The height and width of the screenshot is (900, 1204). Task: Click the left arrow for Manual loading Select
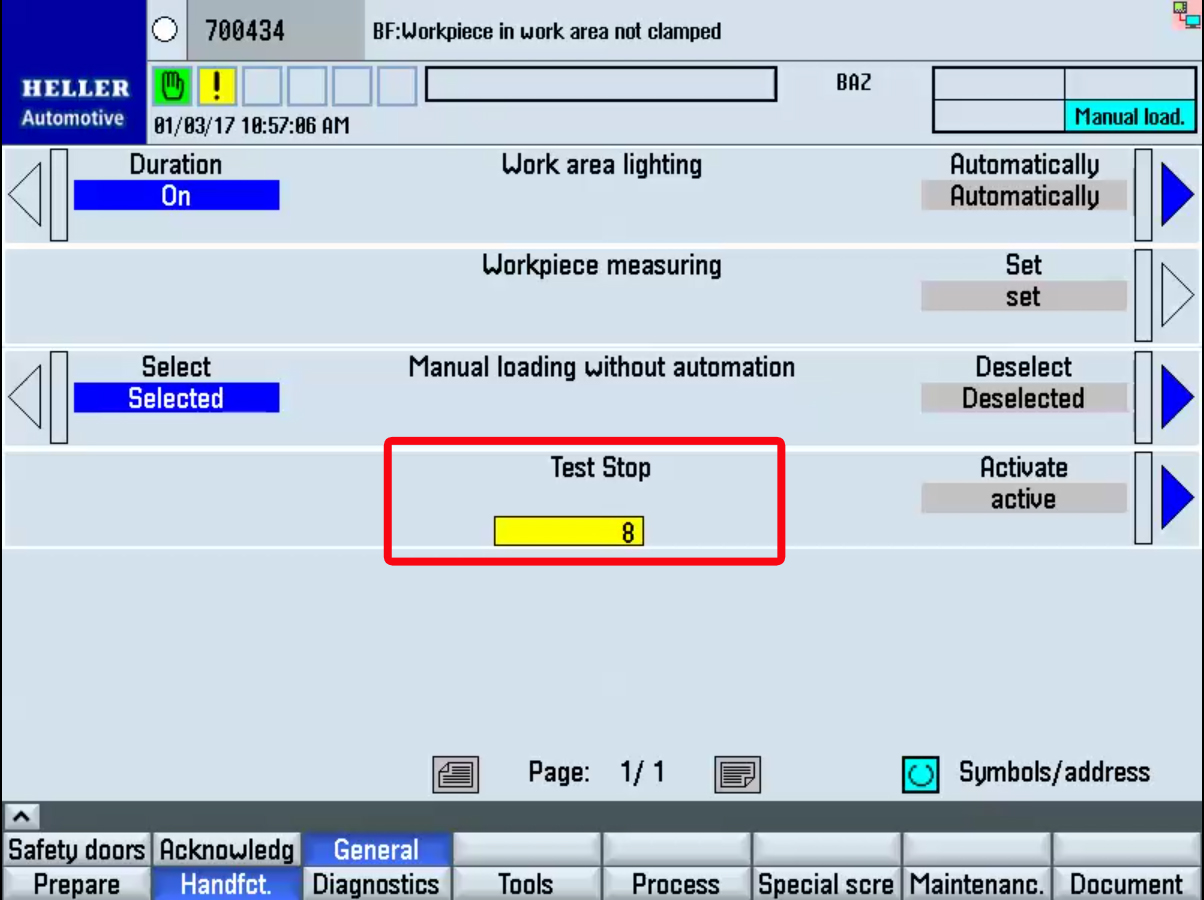point(25,397)
